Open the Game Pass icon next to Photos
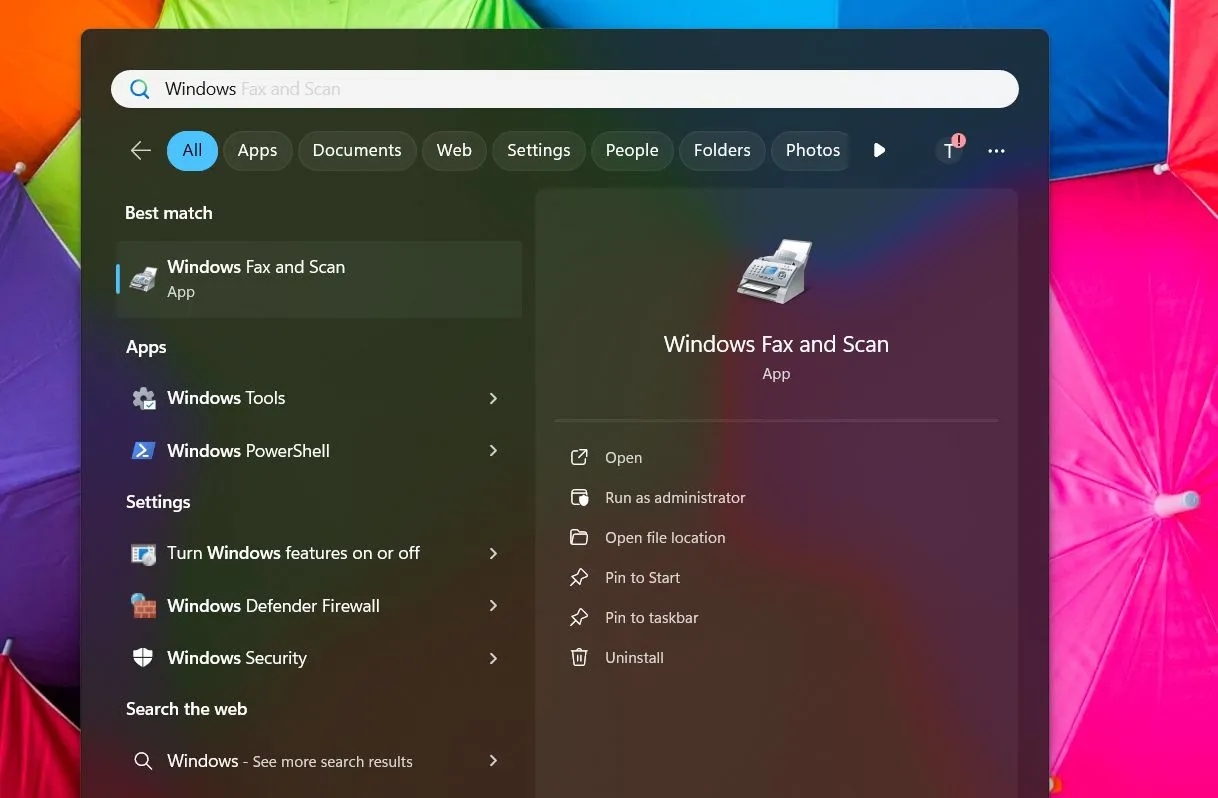1218x798 pixels. pos(878,150)
